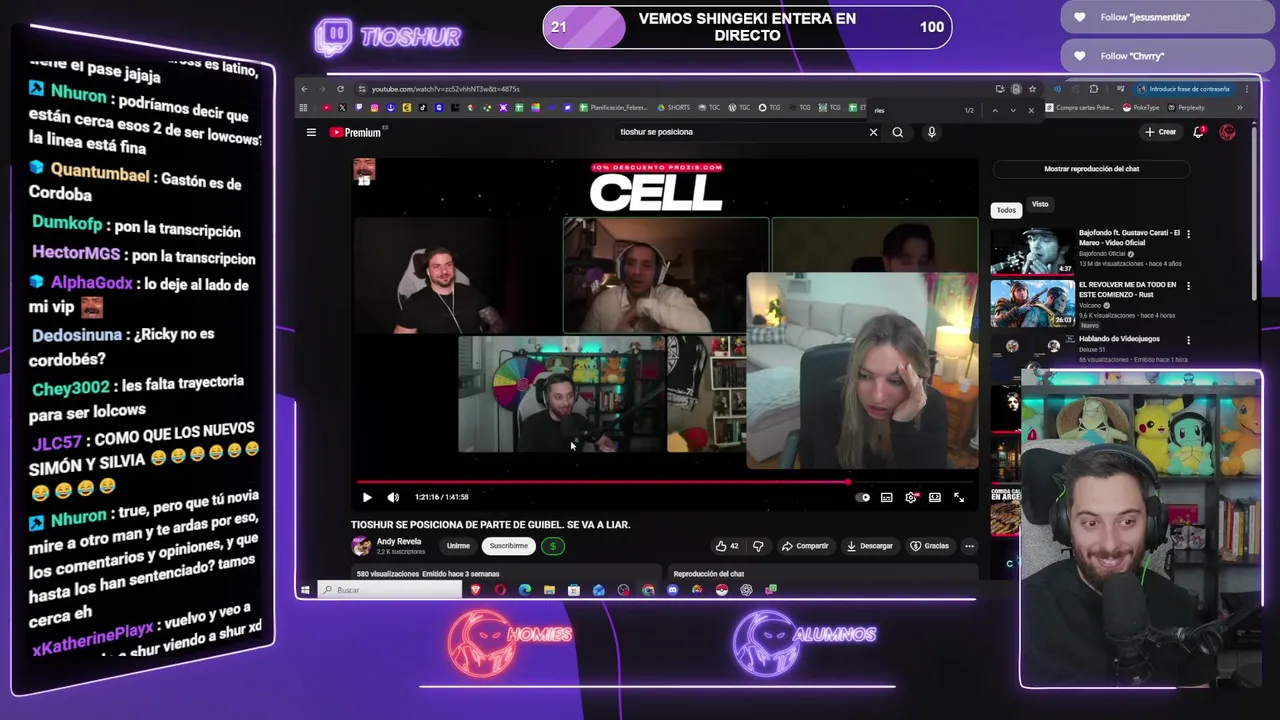1280x720 pixels.
Task: Run the search with the magnifier button
Action: [x=898, y=132]
